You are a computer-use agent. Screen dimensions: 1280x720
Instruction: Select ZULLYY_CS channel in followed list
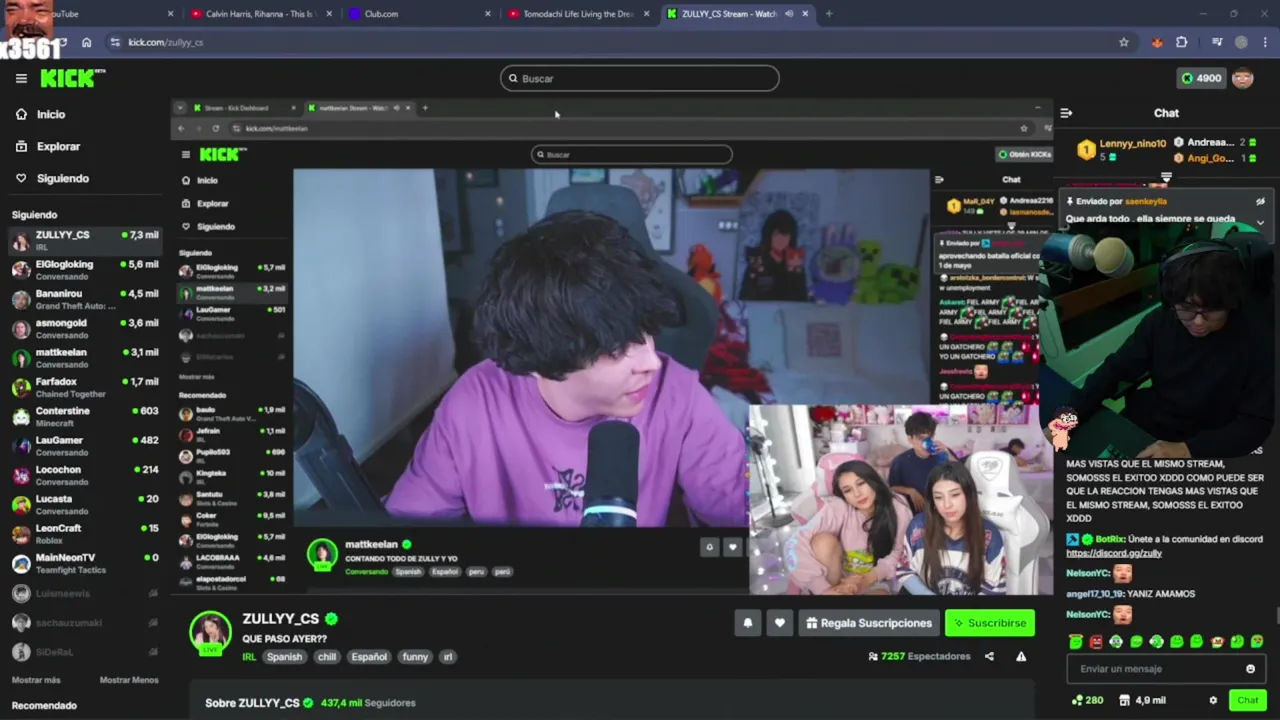click(84, 240)
